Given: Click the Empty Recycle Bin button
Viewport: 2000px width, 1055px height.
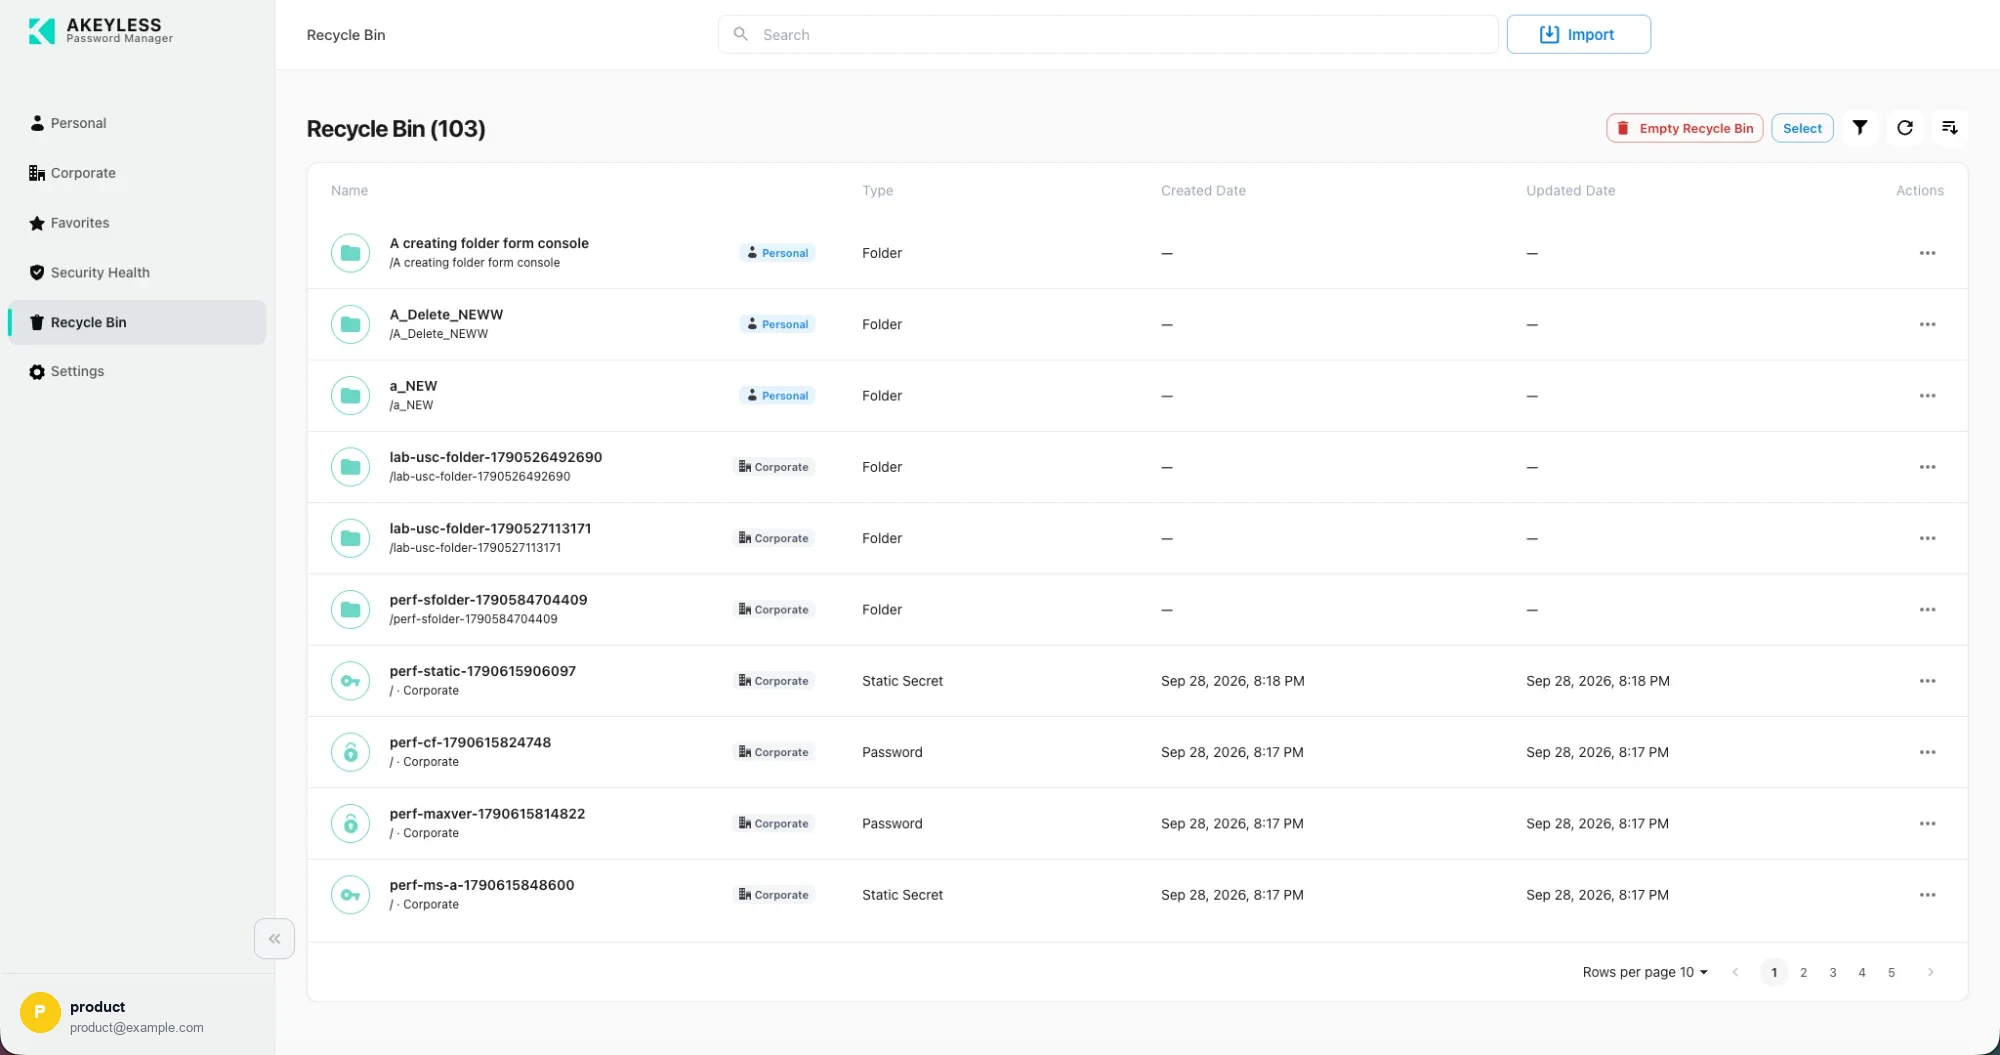Looking at the screenshot, I should point(1684,128).
